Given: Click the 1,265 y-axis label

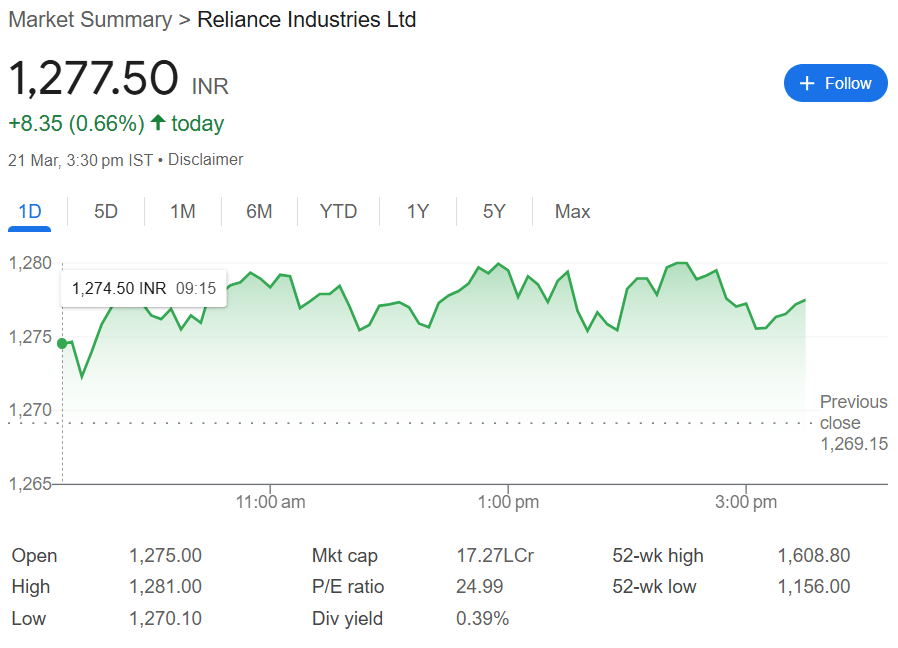Looking at the screenshot, I should point(30,484).
